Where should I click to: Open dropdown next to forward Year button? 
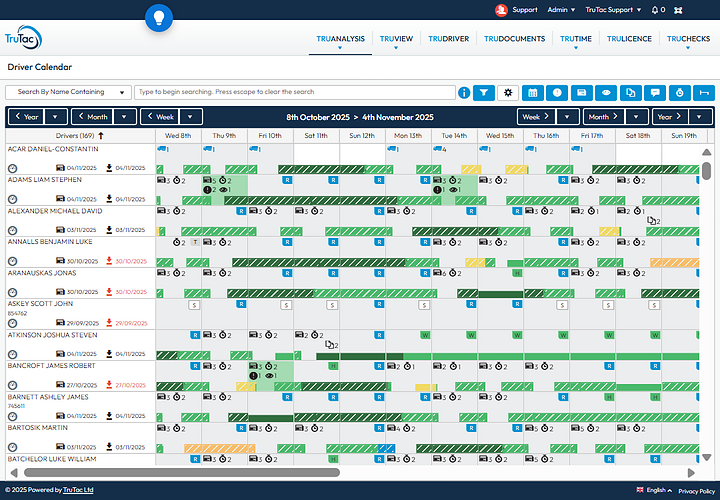[699, 117]
